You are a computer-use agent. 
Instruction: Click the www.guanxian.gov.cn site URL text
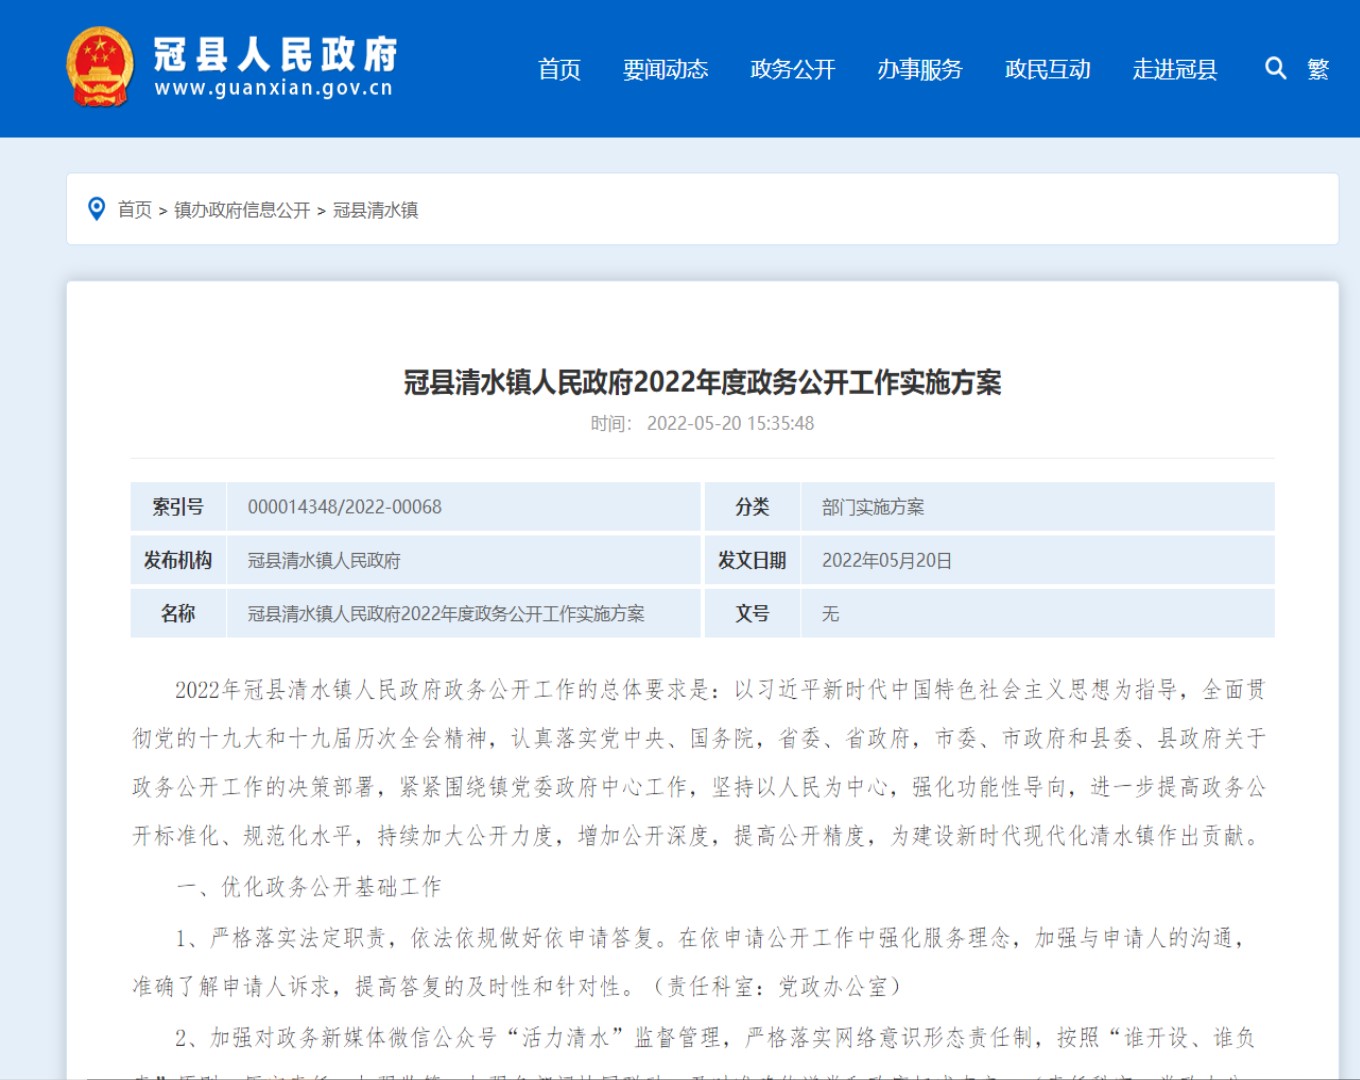[274, 88]
